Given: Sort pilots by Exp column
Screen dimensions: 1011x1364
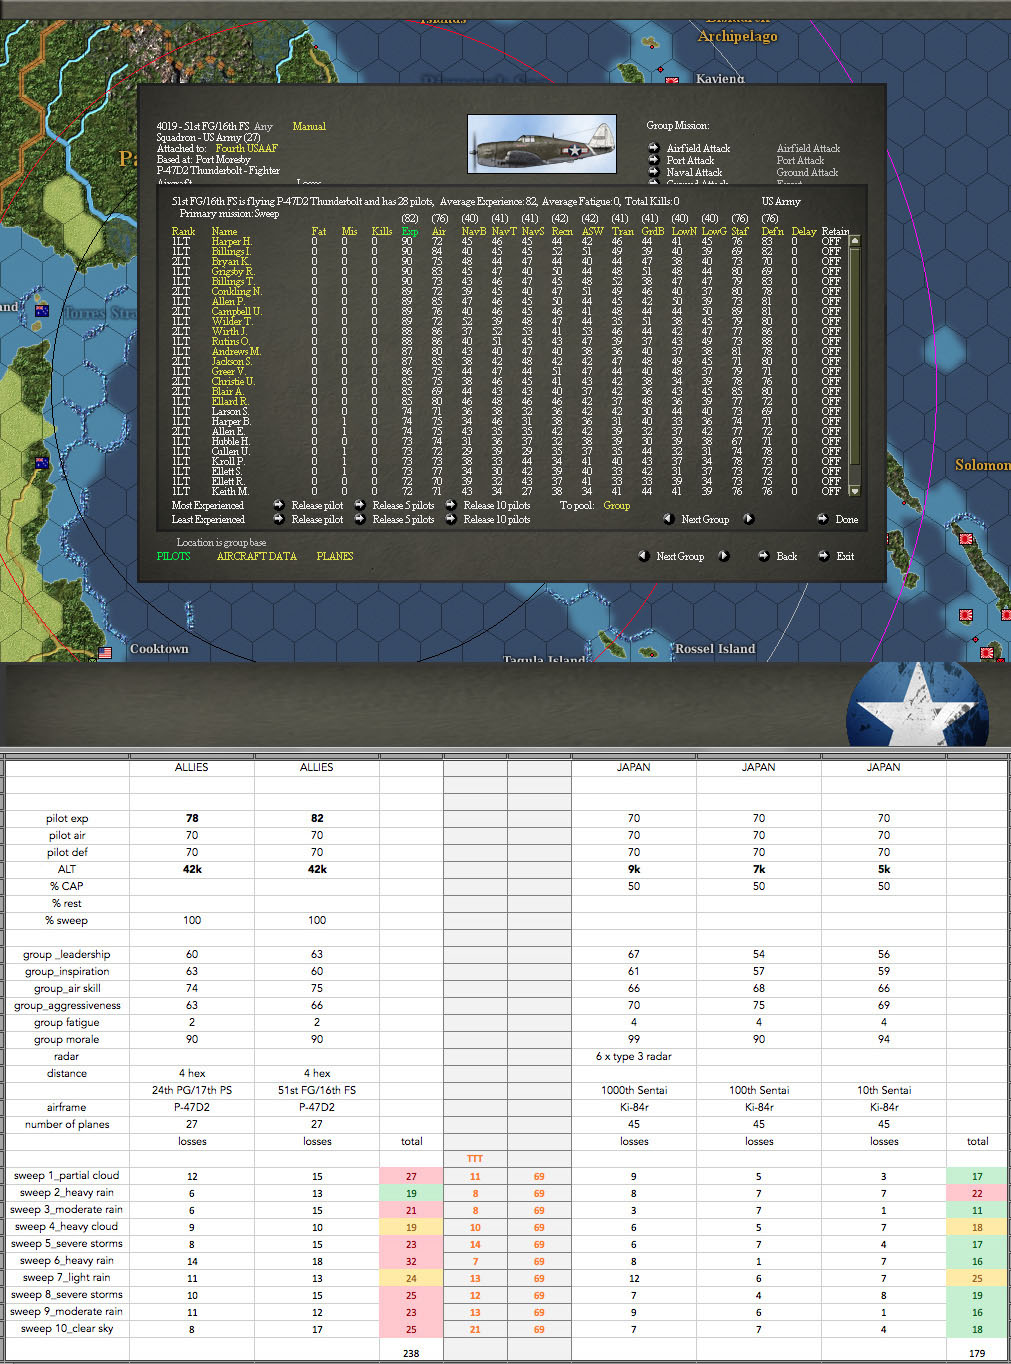Looking at the screenshot, I should (409, 231).
